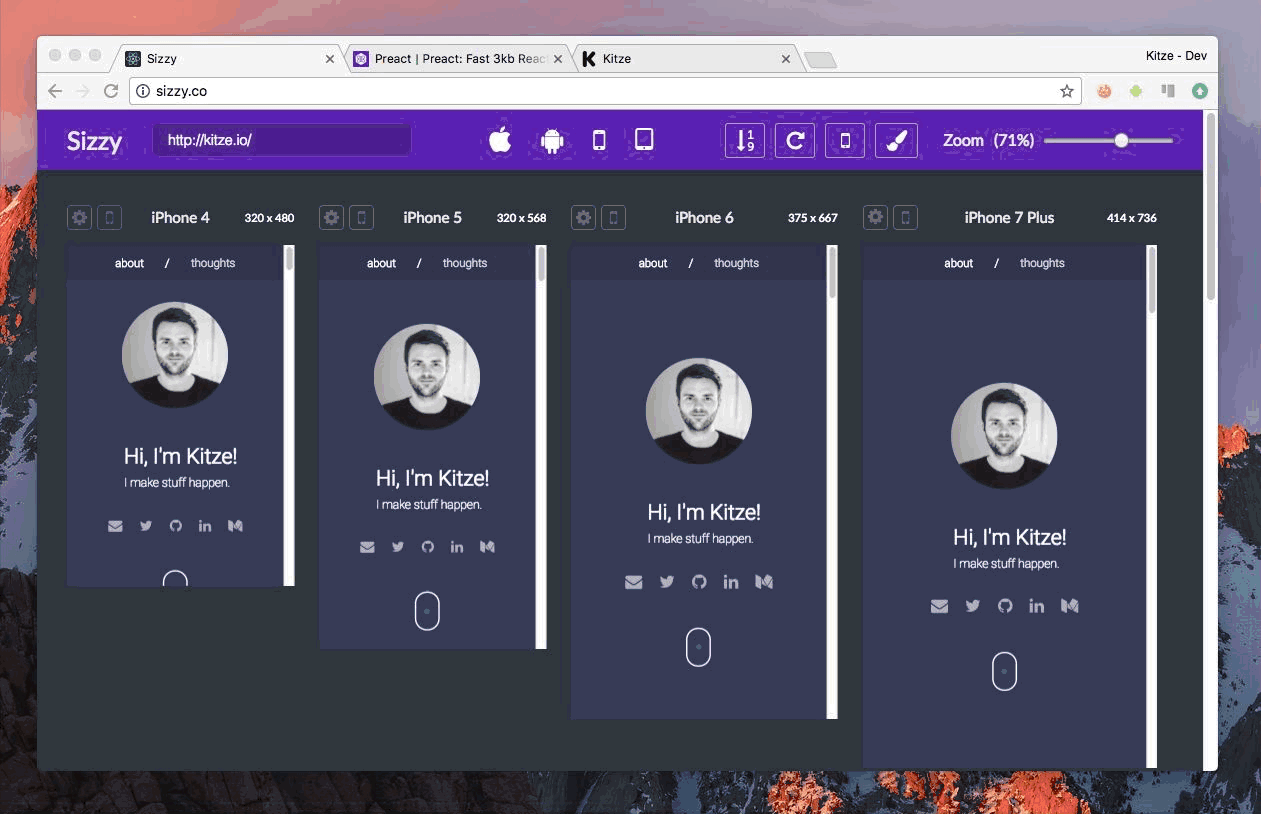
Task: Open the Android extension icon in Chrome toolbar
Action: [x=1136, y=91]
